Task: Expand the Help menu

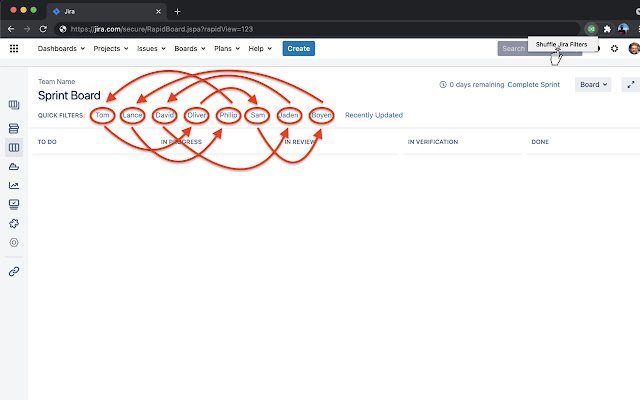Action: pyautogui.click(x=260, y=49)
